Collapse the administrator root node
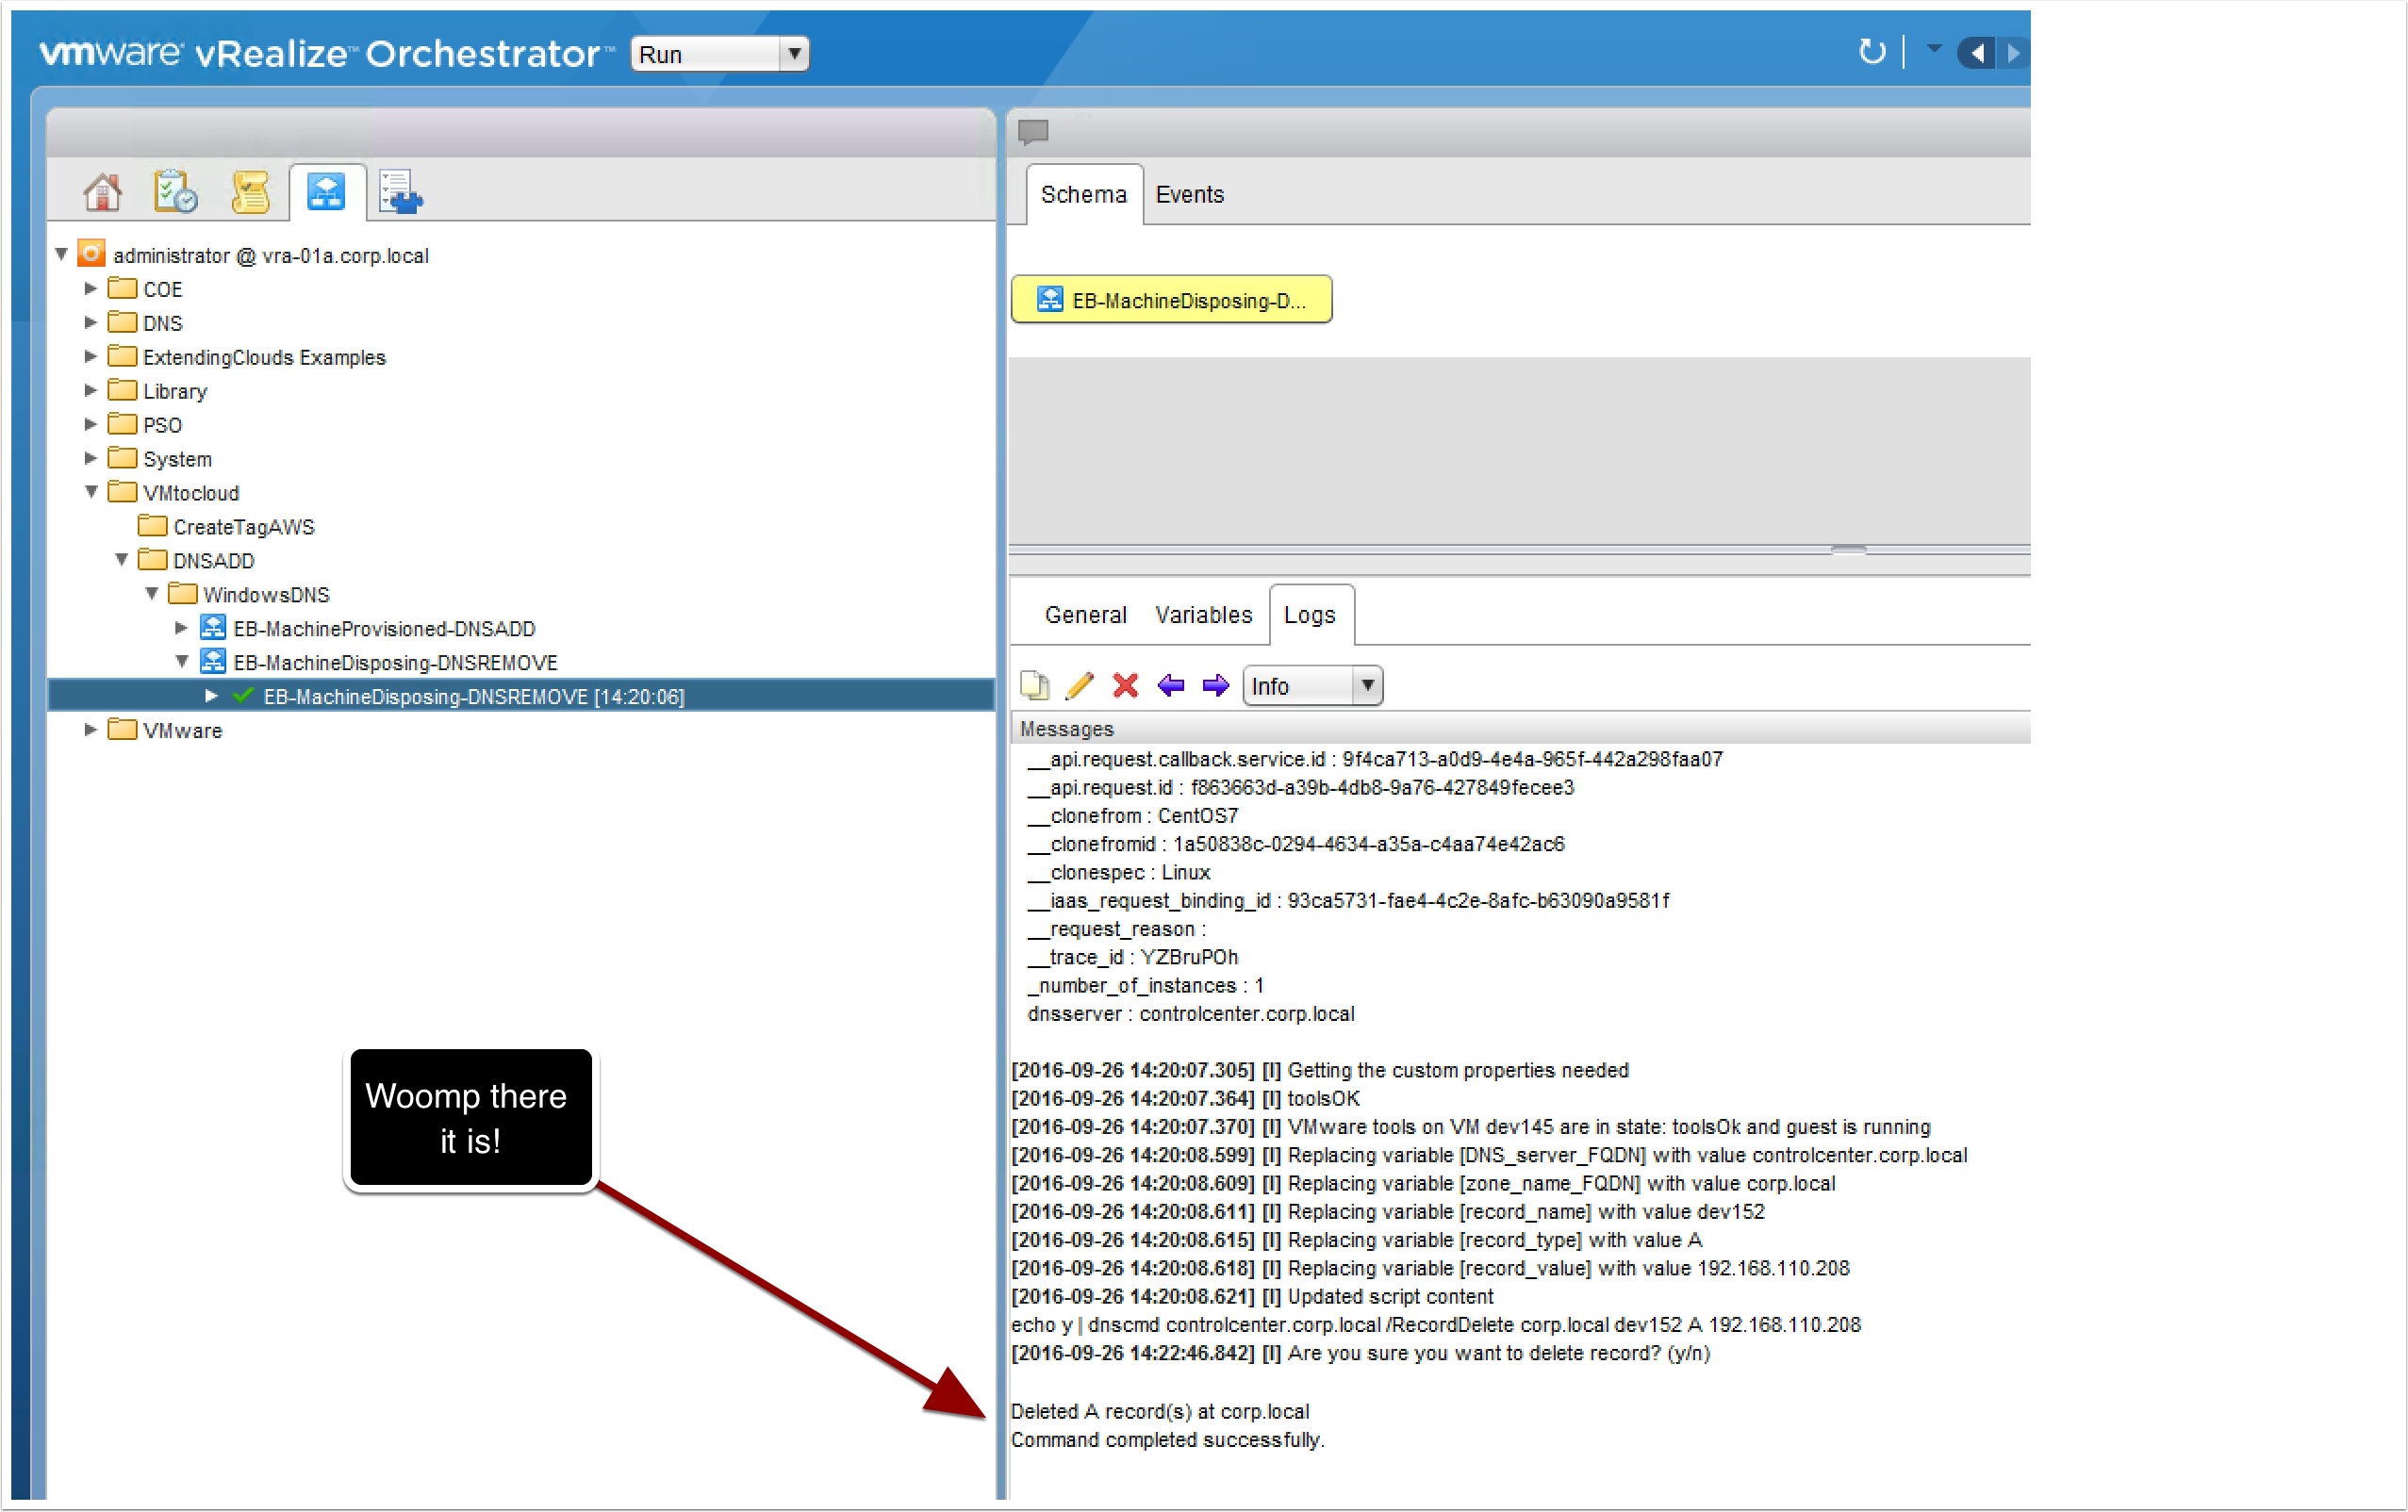The height and width of the screenshot is (1512, 2408). pyautogui.click(x=61, y=254)
